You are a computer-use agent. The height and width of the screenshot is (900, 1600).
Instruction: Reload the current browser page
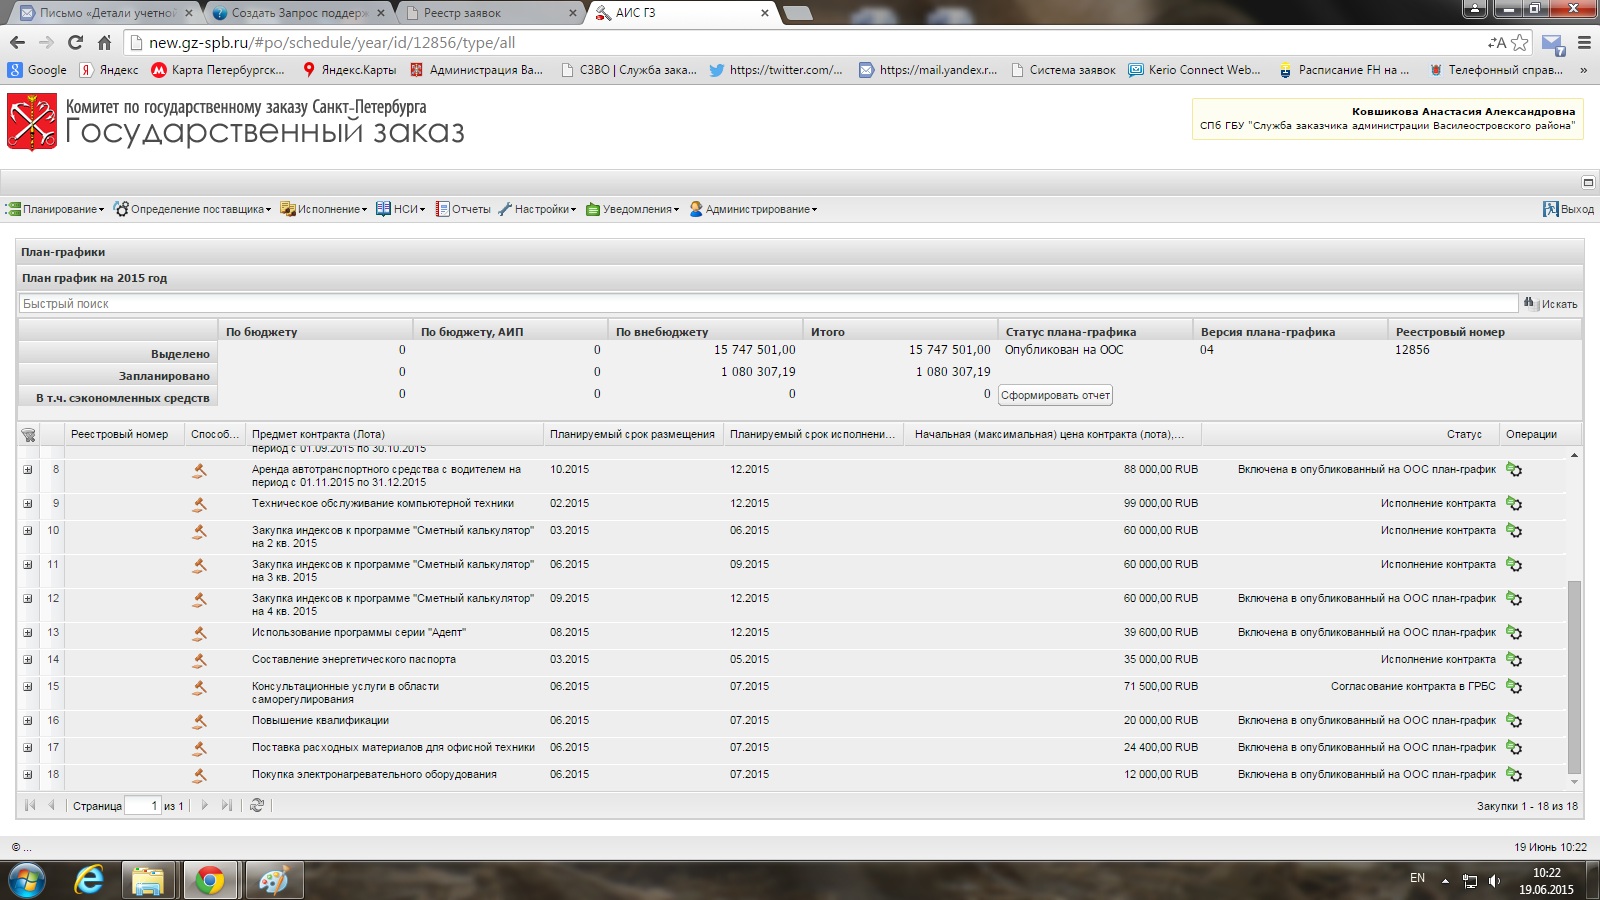(75, 42)
